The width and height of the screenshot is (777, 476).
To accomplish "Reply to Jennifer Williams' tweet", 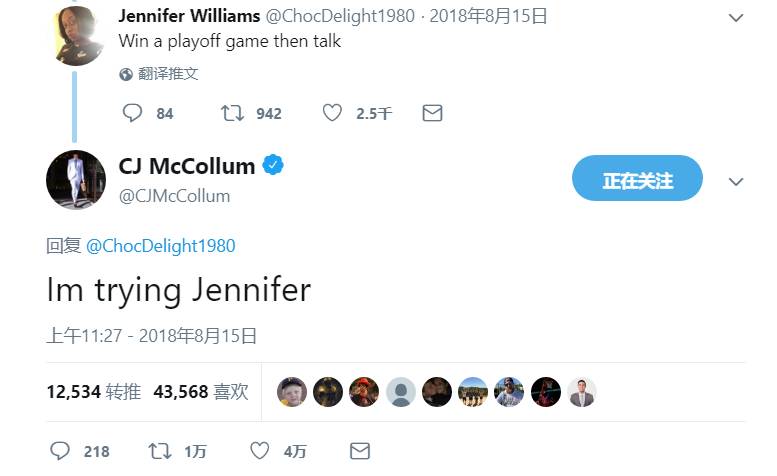I will click(133, 113).
